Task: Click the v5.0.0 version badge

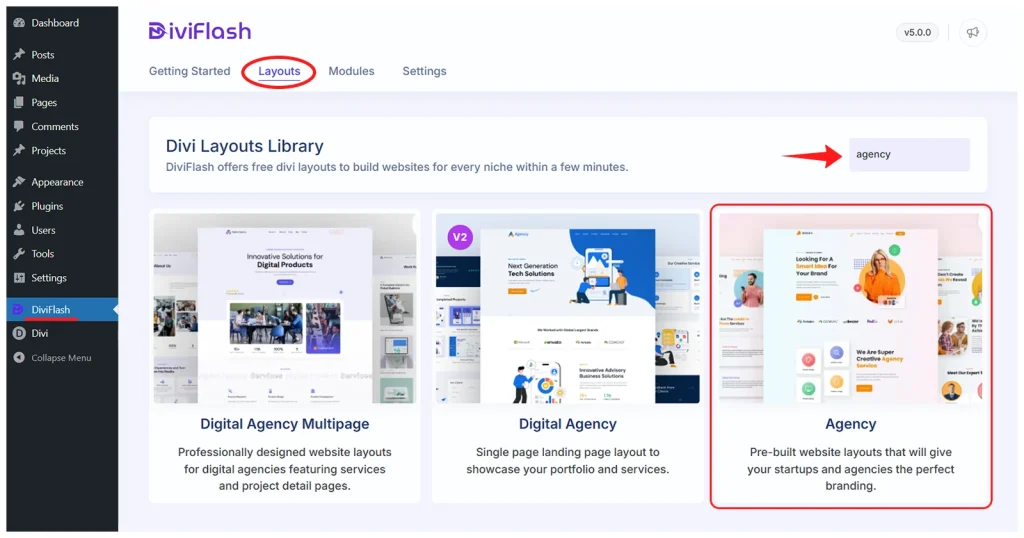Action: (917, 32)
